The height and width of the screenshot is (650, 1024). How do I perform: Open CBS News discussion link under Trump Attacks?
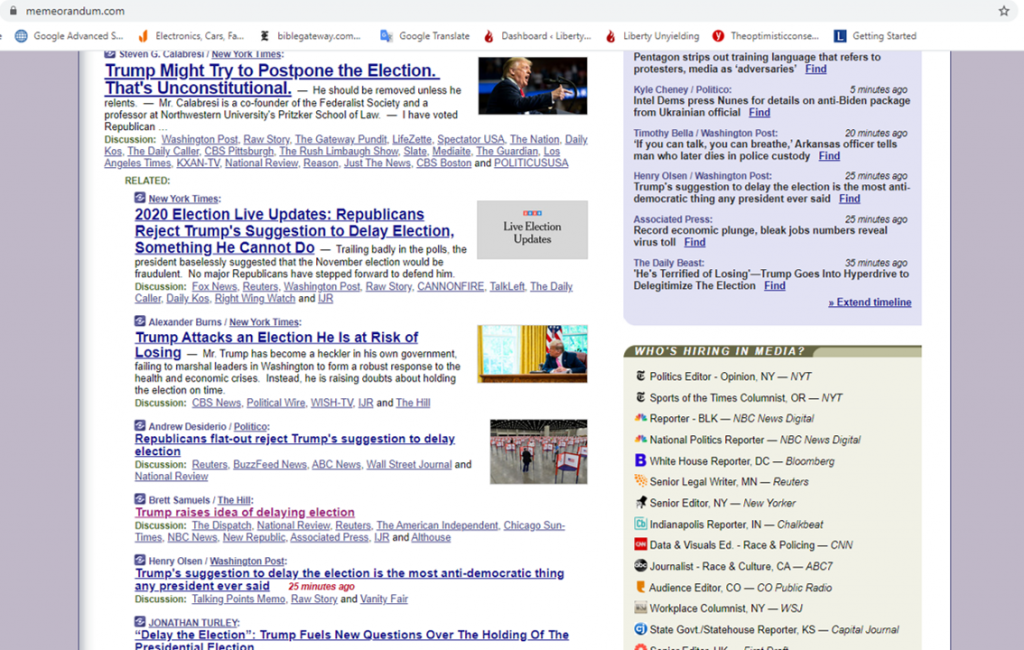pos(216,402)
